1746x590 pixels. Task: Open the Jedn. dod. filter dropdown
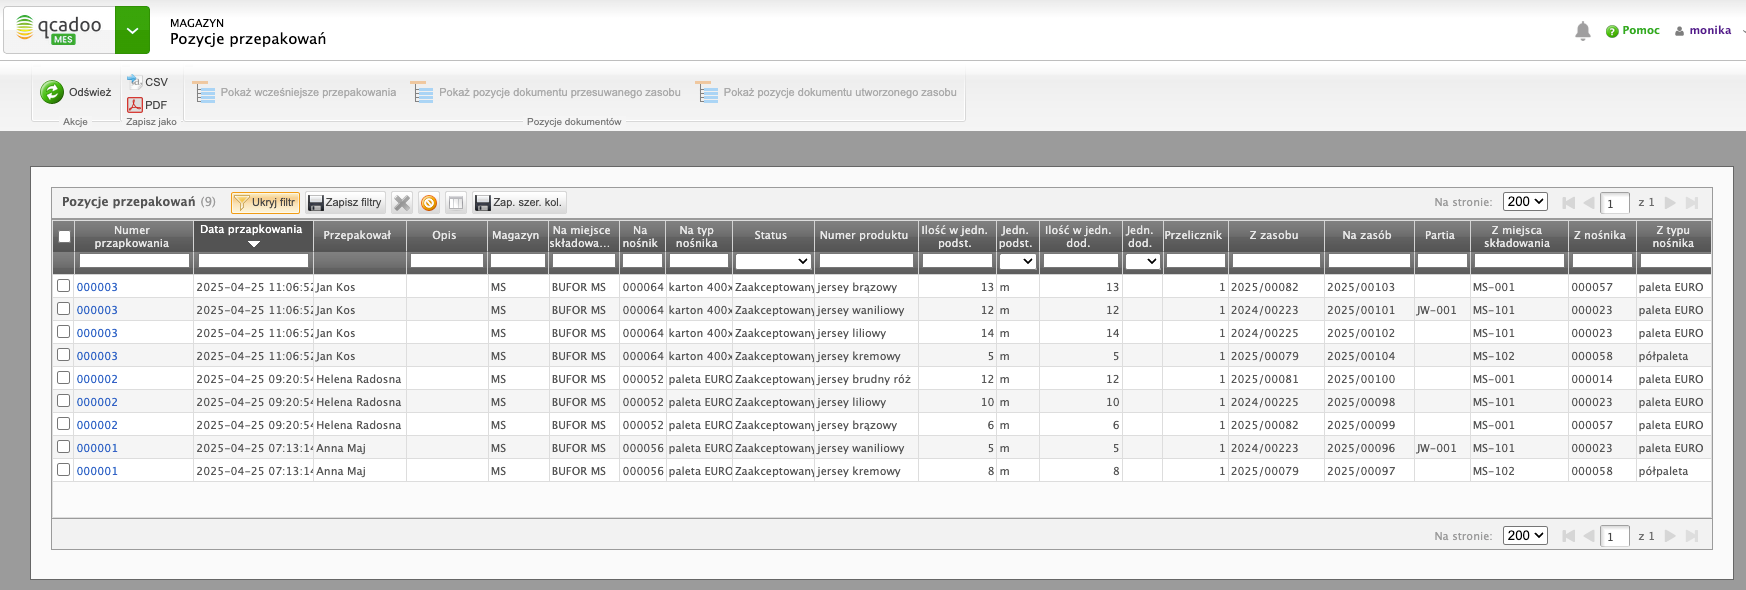[1142, 261]
